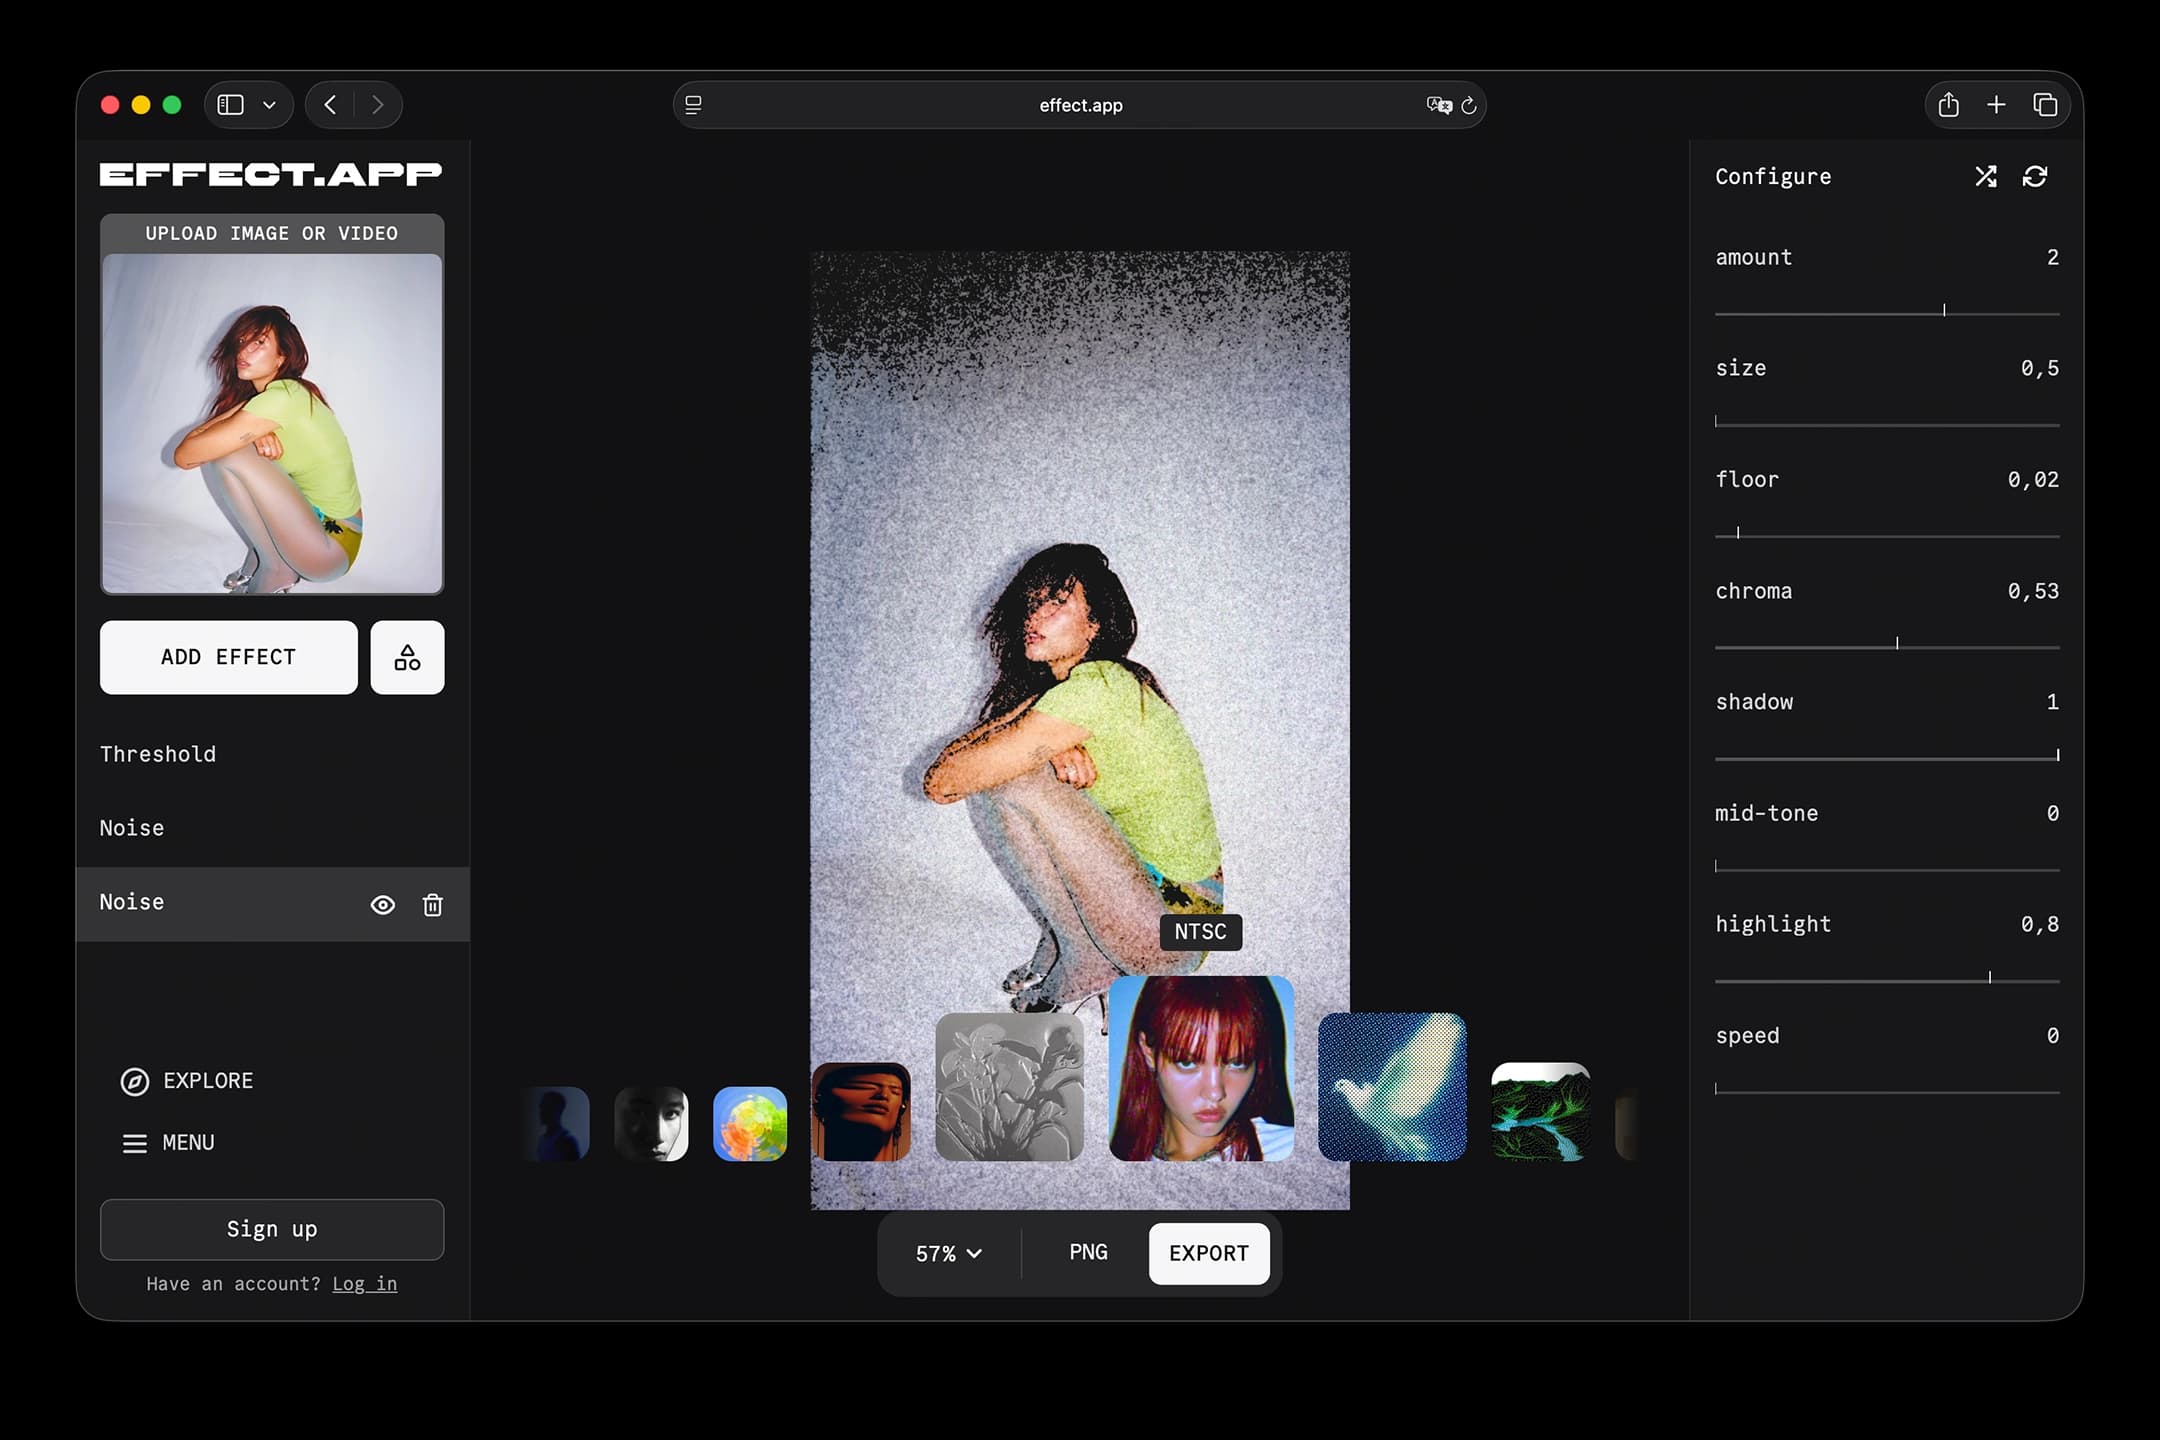Screen dimensions: 2160x1440
Task: Toggle visibility of selected Noise effect
Action: tap(383, 905)
